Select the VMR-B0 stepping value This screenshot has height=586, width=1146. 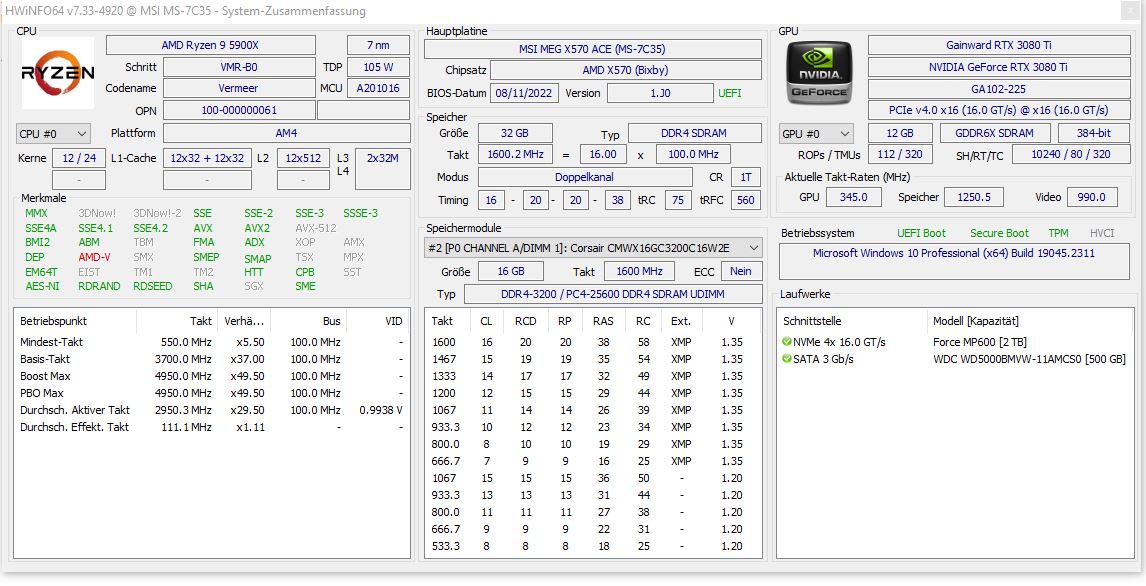(239, 67)
